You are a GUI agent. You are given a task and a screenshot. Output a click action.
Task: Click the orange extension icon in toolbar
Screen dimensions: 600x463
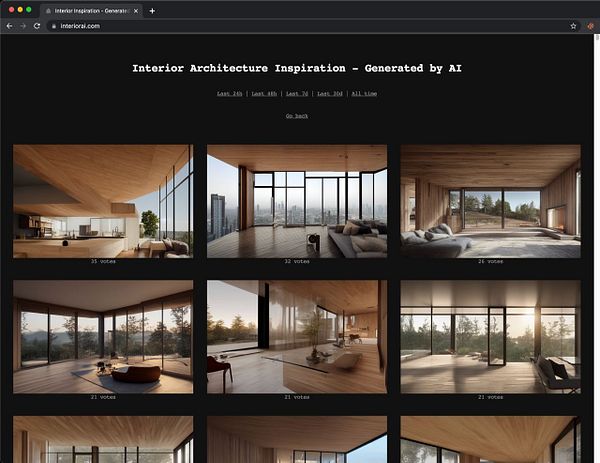coord(590,26)
